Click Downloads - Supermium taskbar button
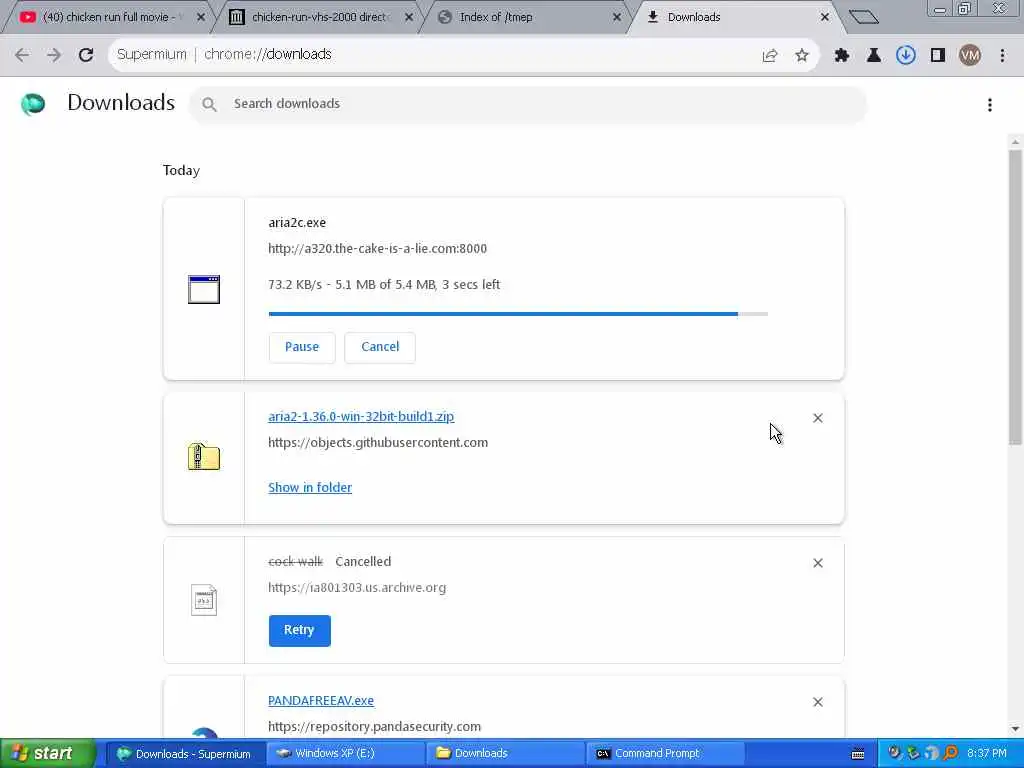Image resolution: width=1024 pixels, height=768 pixels. coord(185,754)
